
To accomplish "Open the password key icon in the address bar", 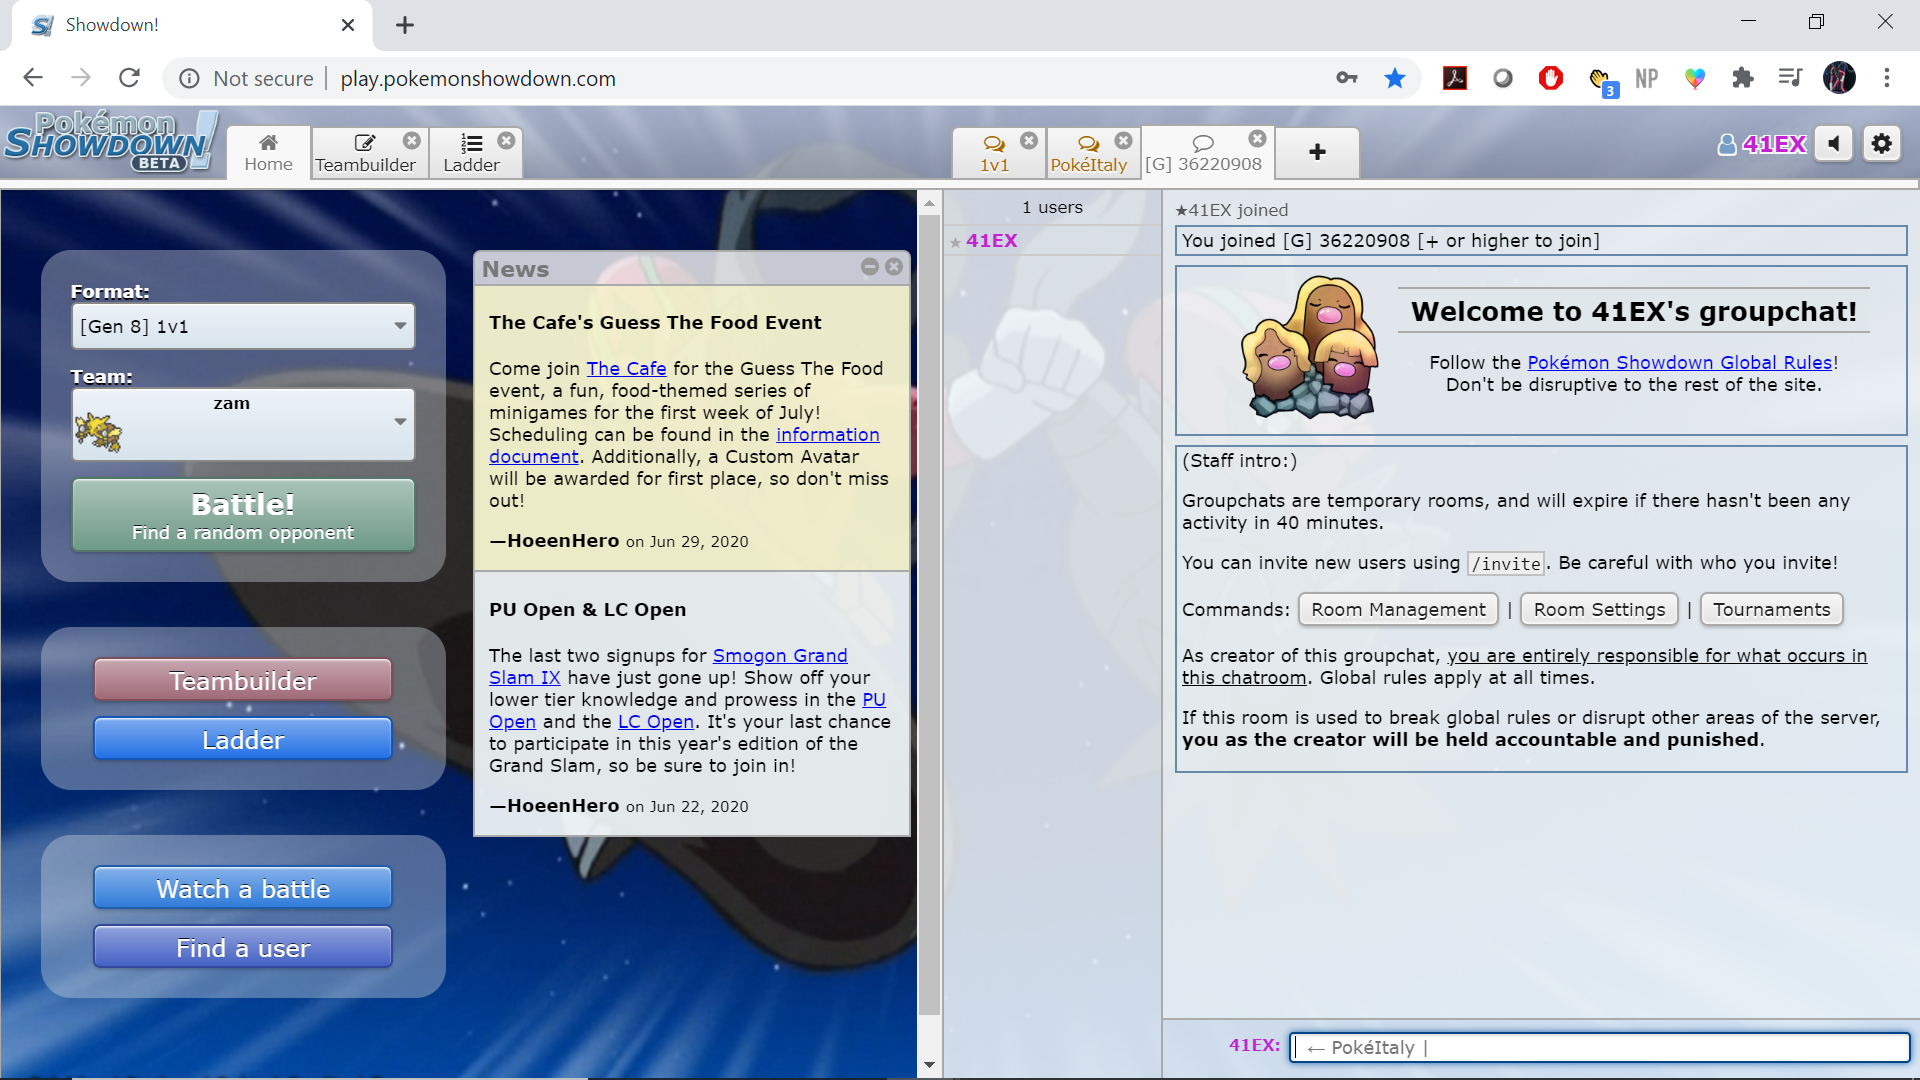I will [x=1347, y=78].
